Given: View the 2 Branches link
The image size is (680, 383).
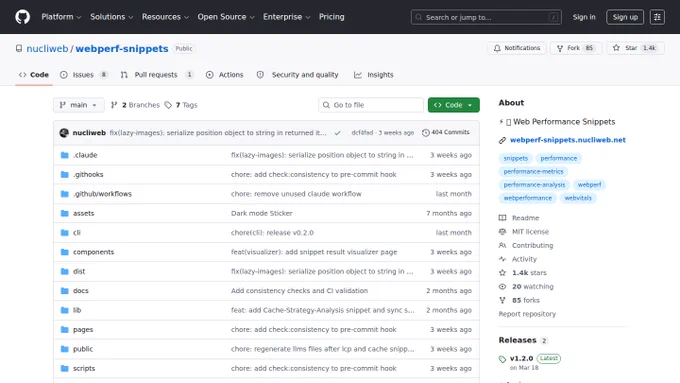Looking at the screenshot, I should (135, 105).
